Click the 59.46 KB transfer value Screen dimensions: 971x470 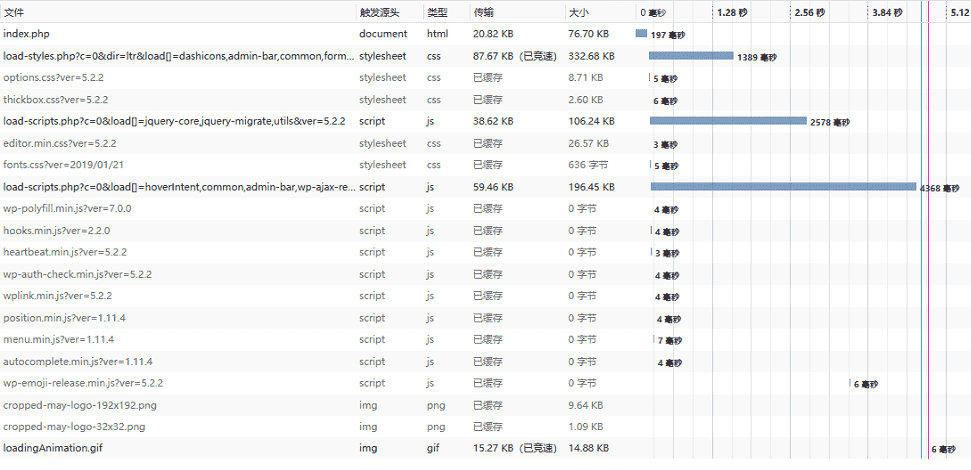pyautogui.click(x=493, y=186)
